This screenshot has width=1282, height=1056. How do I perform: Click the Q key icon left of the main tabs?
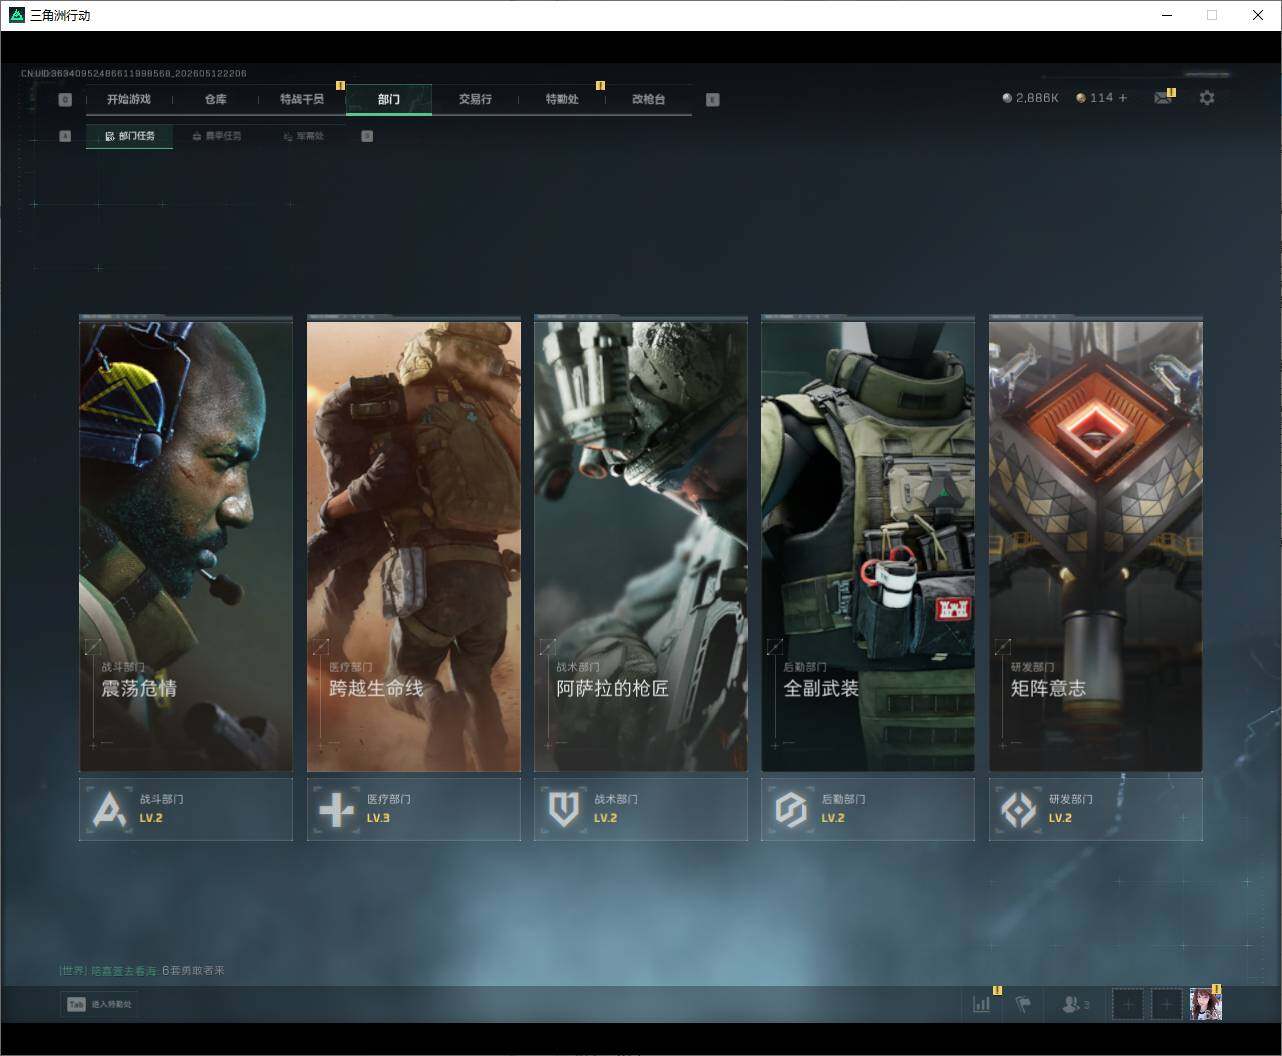[x=65, y=99]
